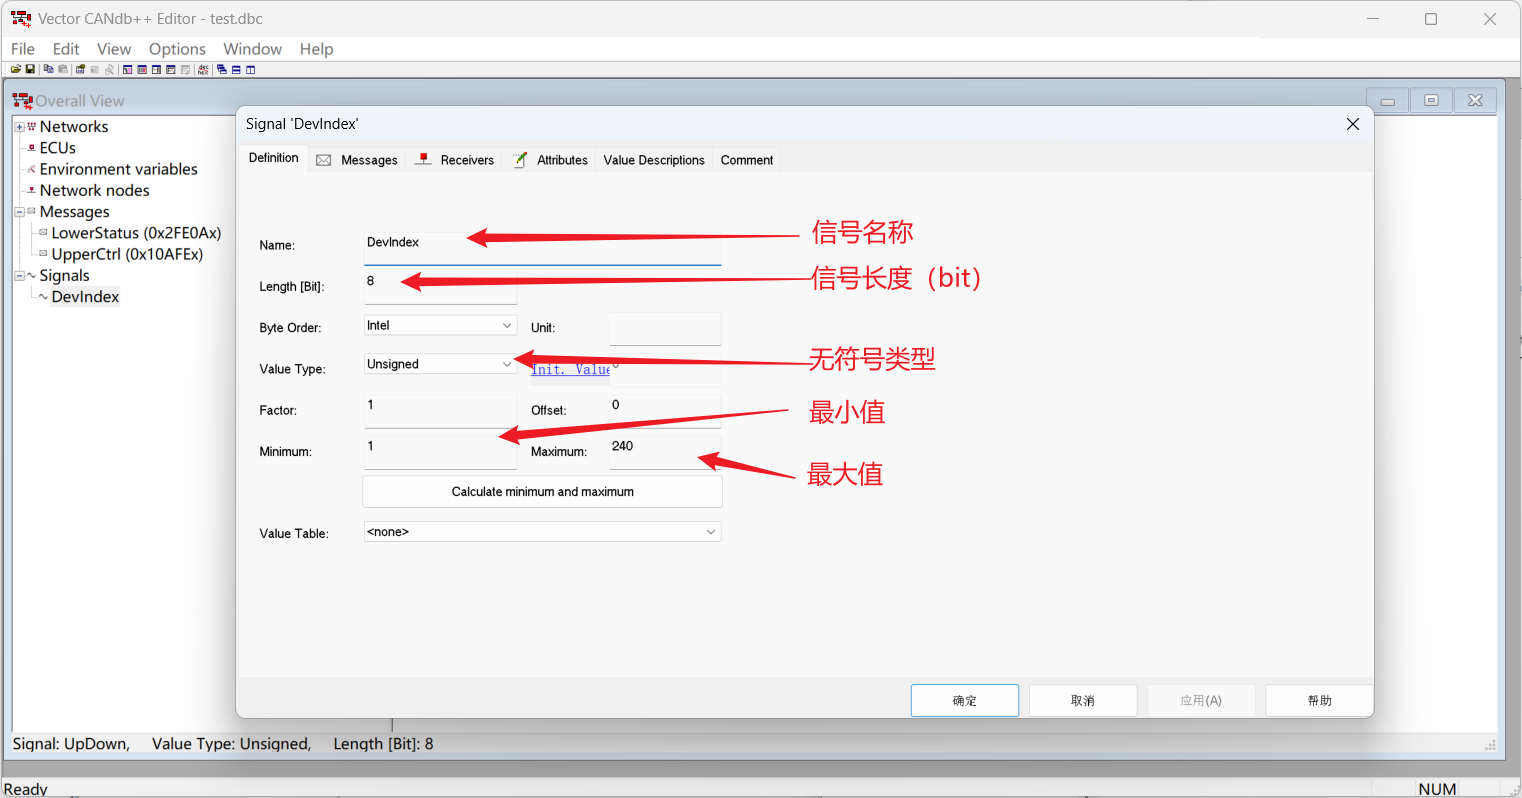Click the Init. Value link
This screenshot has width=1522, height=798.
(569, 370)
